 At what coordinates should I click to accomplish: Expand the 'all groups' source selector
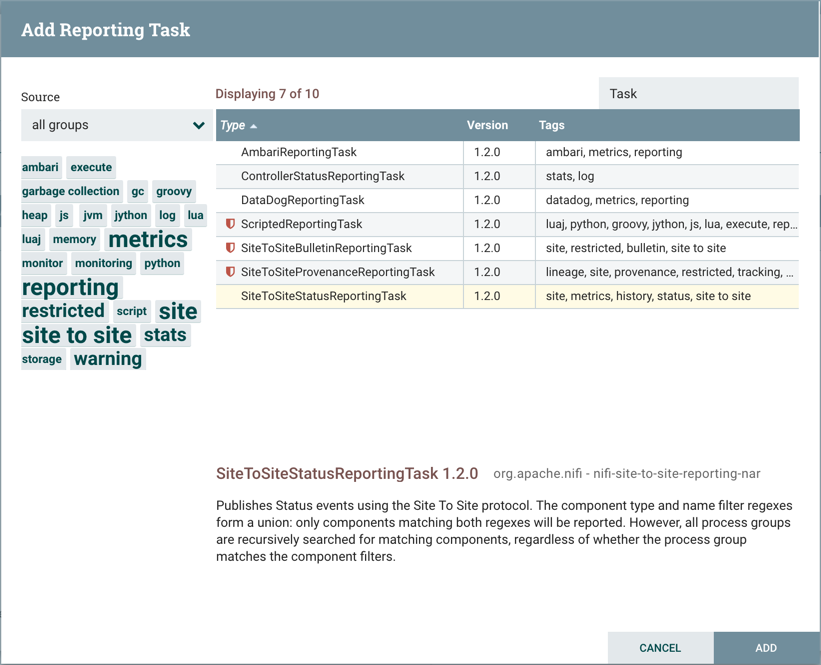tap(116, 126)
